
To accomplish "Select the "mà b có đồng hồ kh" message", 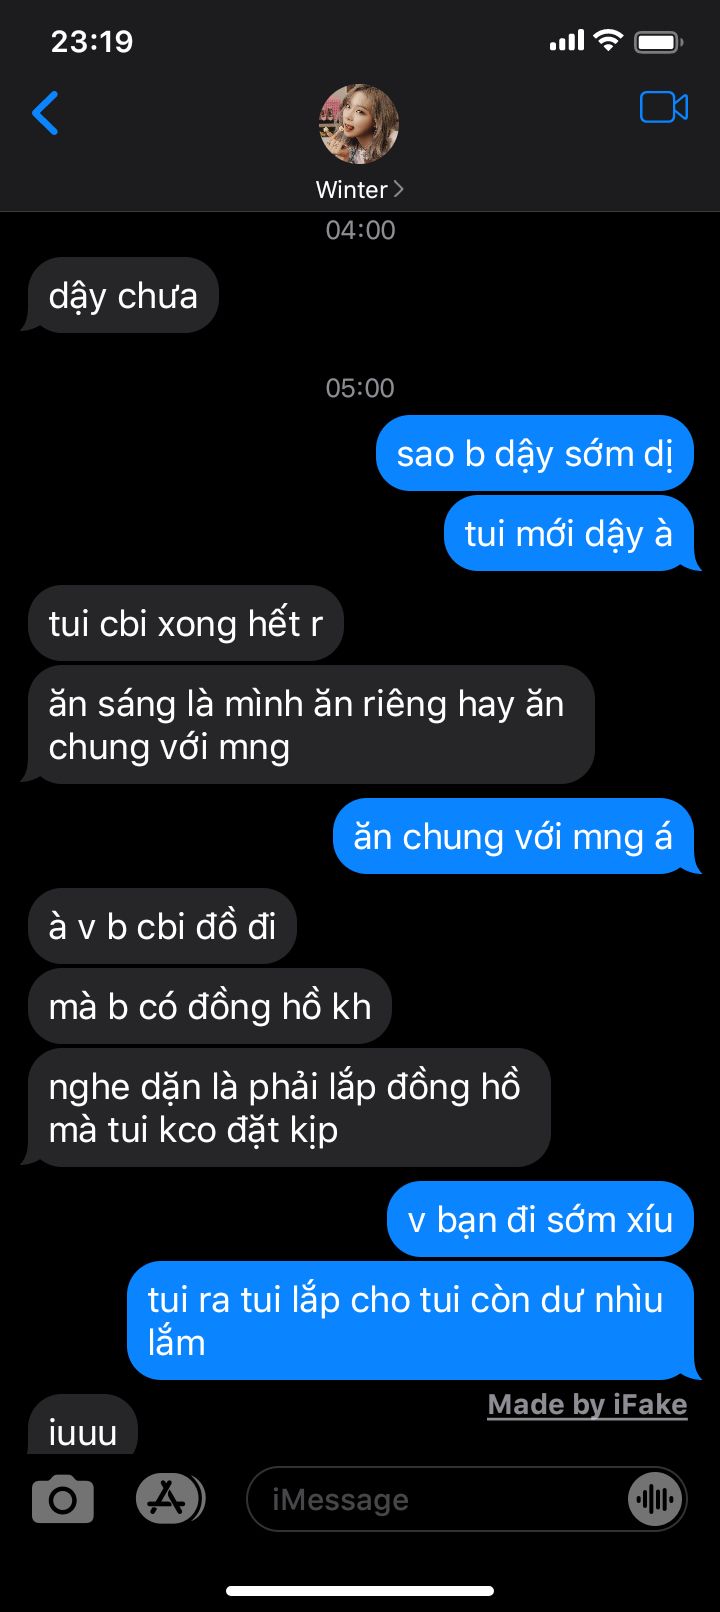I will click(209, 1007).
